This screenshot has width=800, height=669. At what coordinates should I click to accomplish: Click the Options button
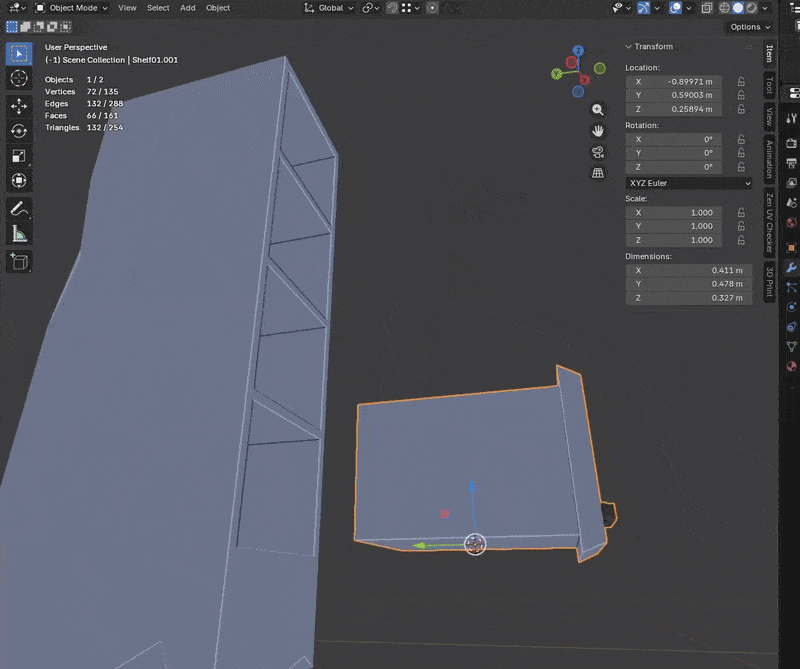click(749, 27)
